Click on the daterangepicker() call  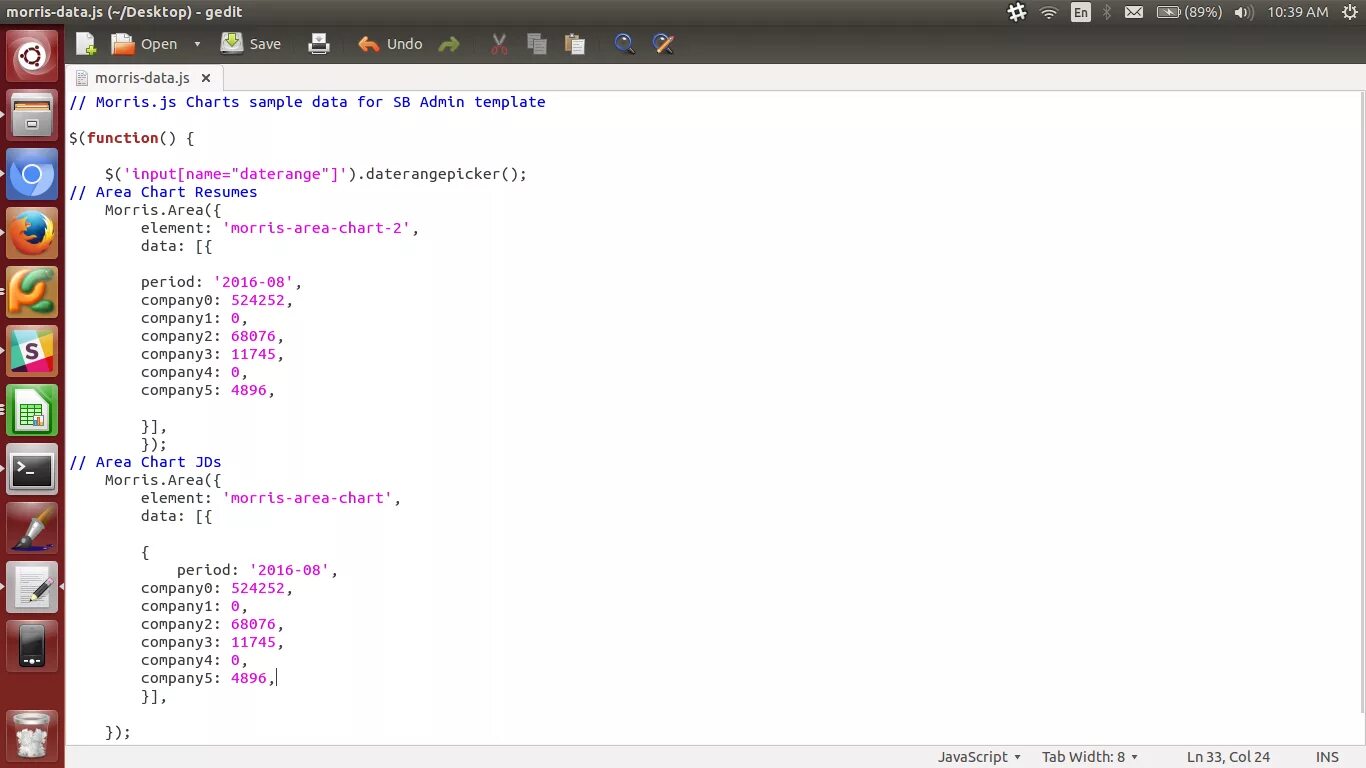click(446, 174)
